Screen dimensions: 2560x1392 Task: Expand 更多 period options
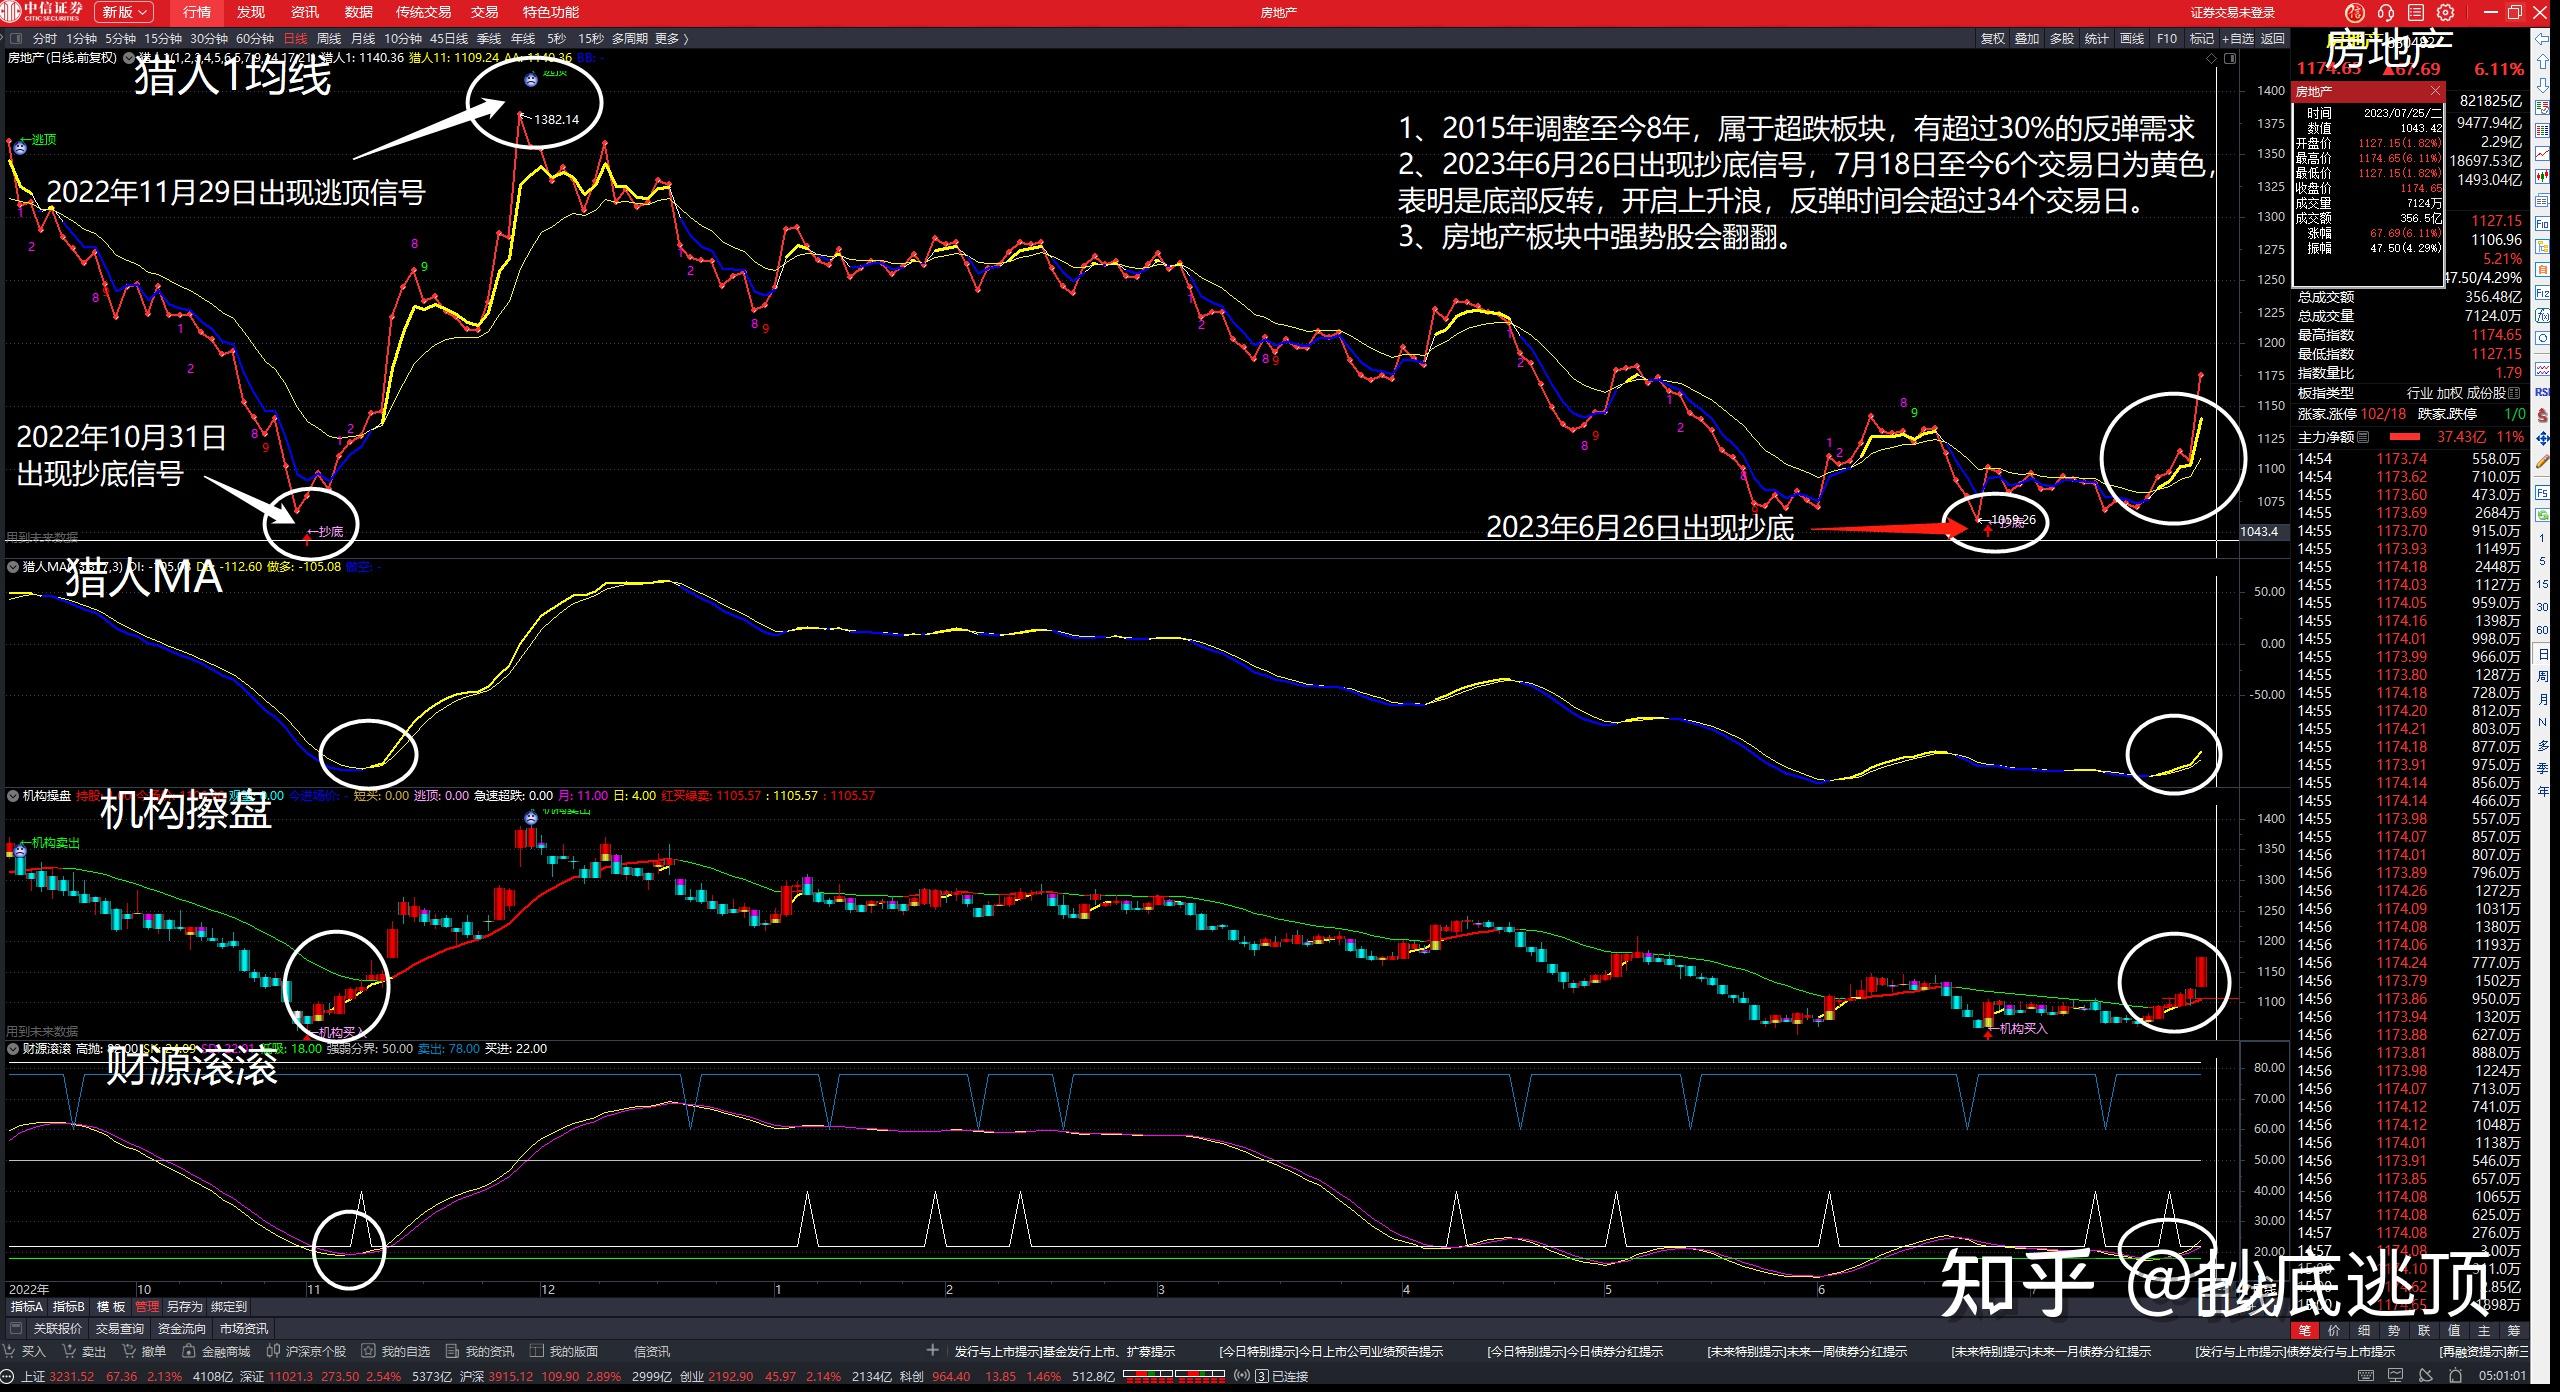[671, 38]
